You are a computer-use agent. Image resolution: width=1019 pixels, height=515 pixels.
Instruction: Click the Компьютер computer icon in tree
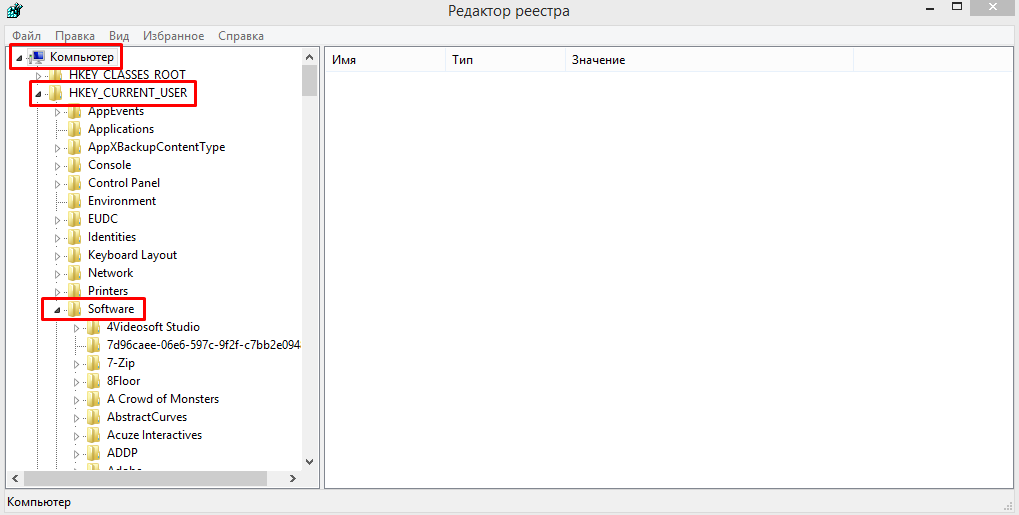[38, 57]
